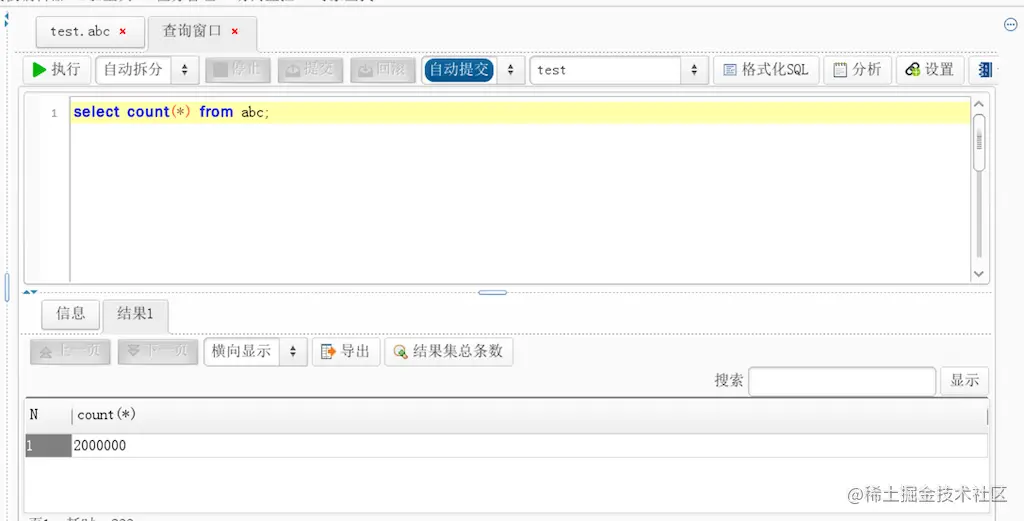The width and height of the screenshot is (1024, 521).
Task: Select the 2000000 result cell
Action: [530, 446]
